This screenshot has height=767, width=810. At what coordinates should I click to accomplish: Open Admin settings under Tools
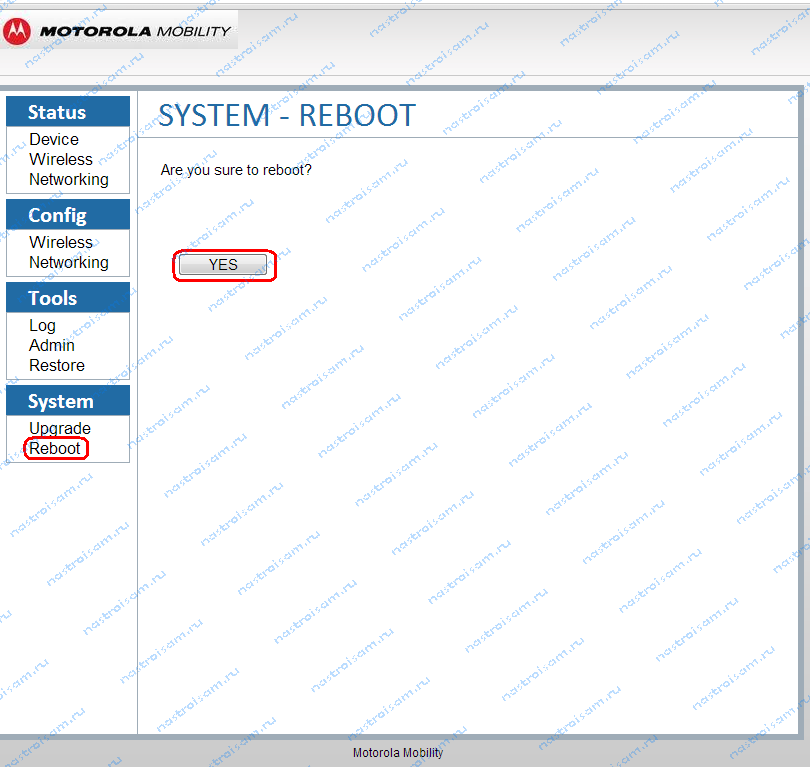(52, 346)
